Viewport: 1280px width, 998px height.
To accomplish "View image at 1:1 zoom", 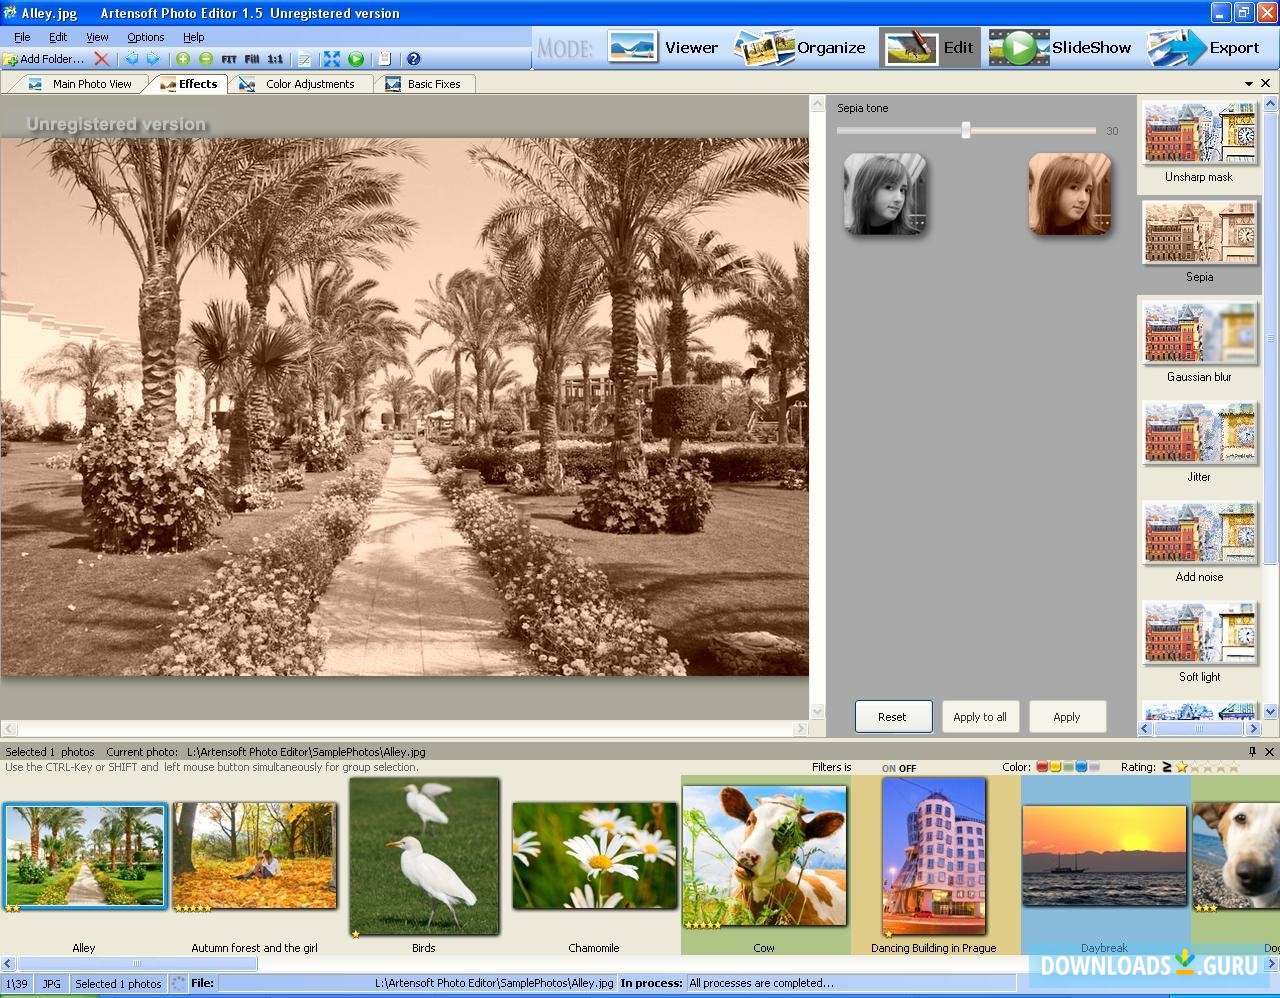I will point(274,59).
